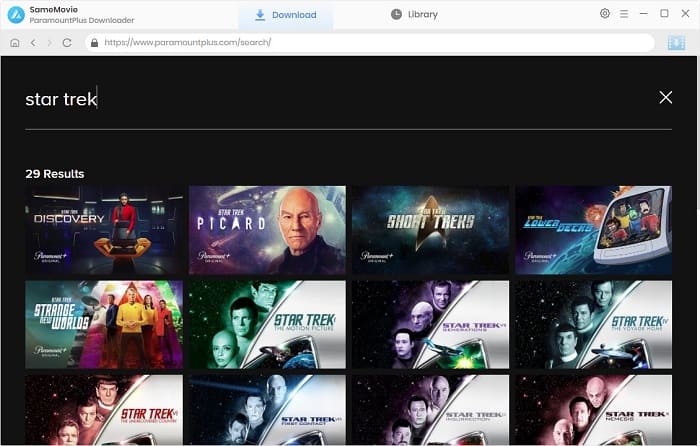The height and width of the screenshot is (446, 700).
Task: Click the padlock icon in address bar
Action: coord(94,42)
